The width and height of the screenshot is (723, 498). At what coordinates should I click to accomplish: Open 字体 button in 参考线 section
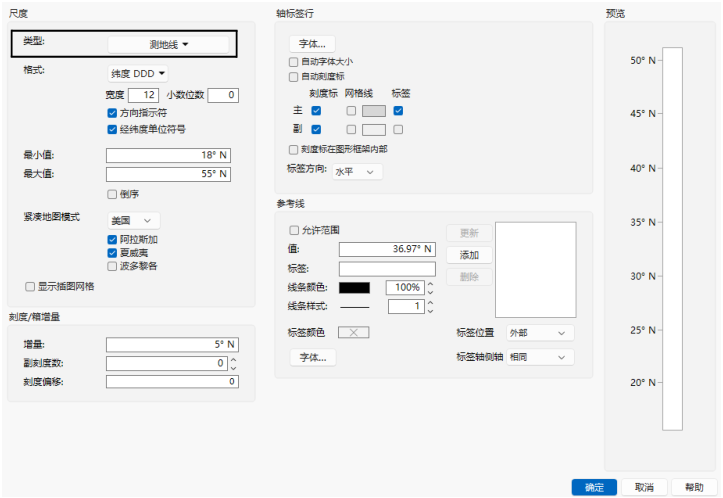click(313, 357)
